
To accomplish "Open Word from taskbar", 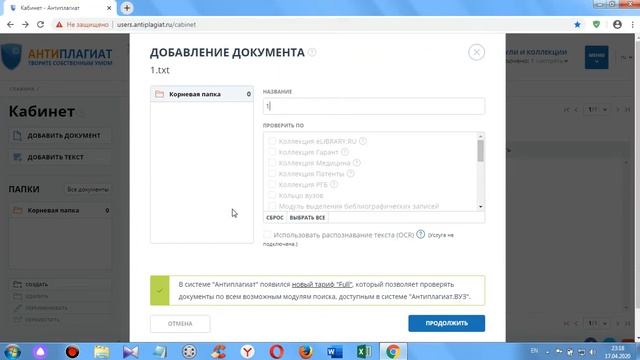I will [x=335, y=351].
